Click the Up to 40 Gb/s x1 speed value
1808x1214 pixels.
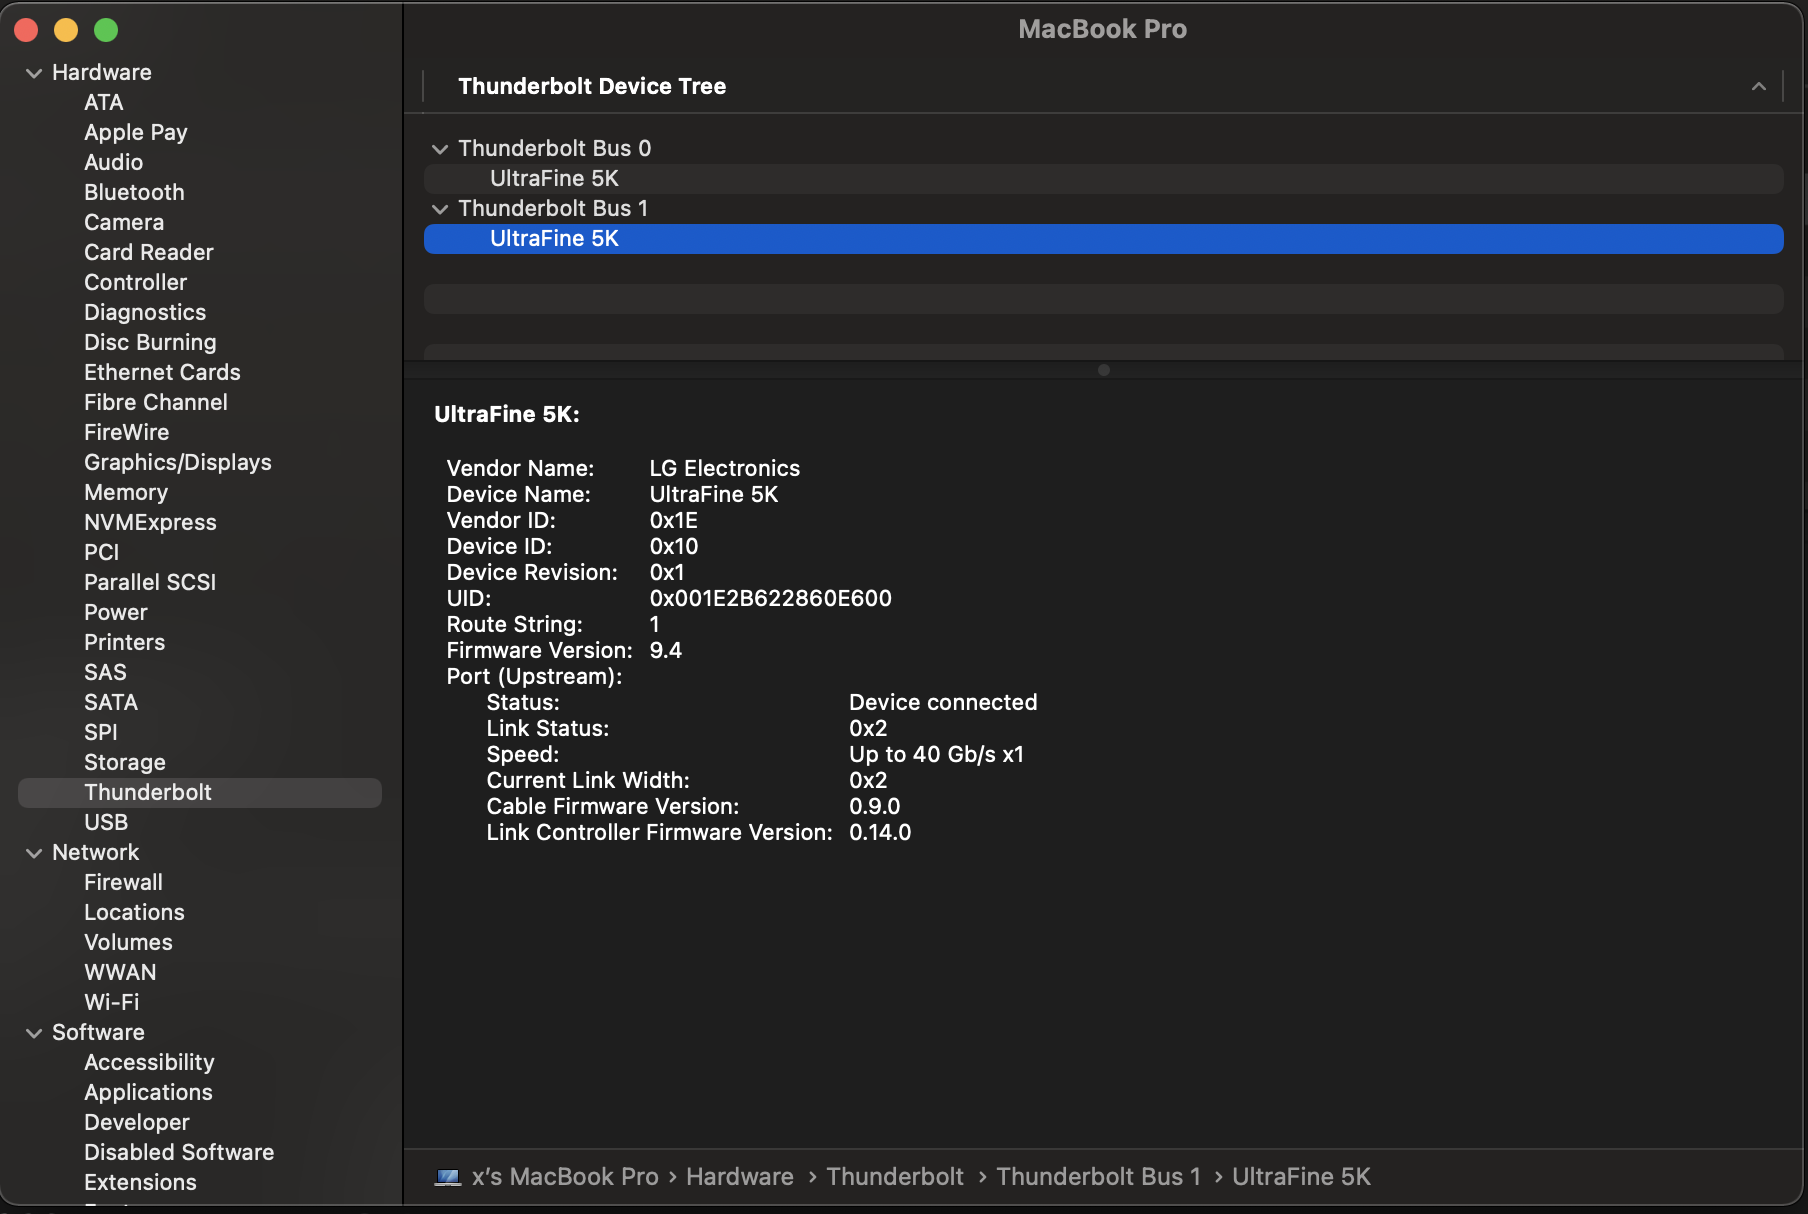937,755
